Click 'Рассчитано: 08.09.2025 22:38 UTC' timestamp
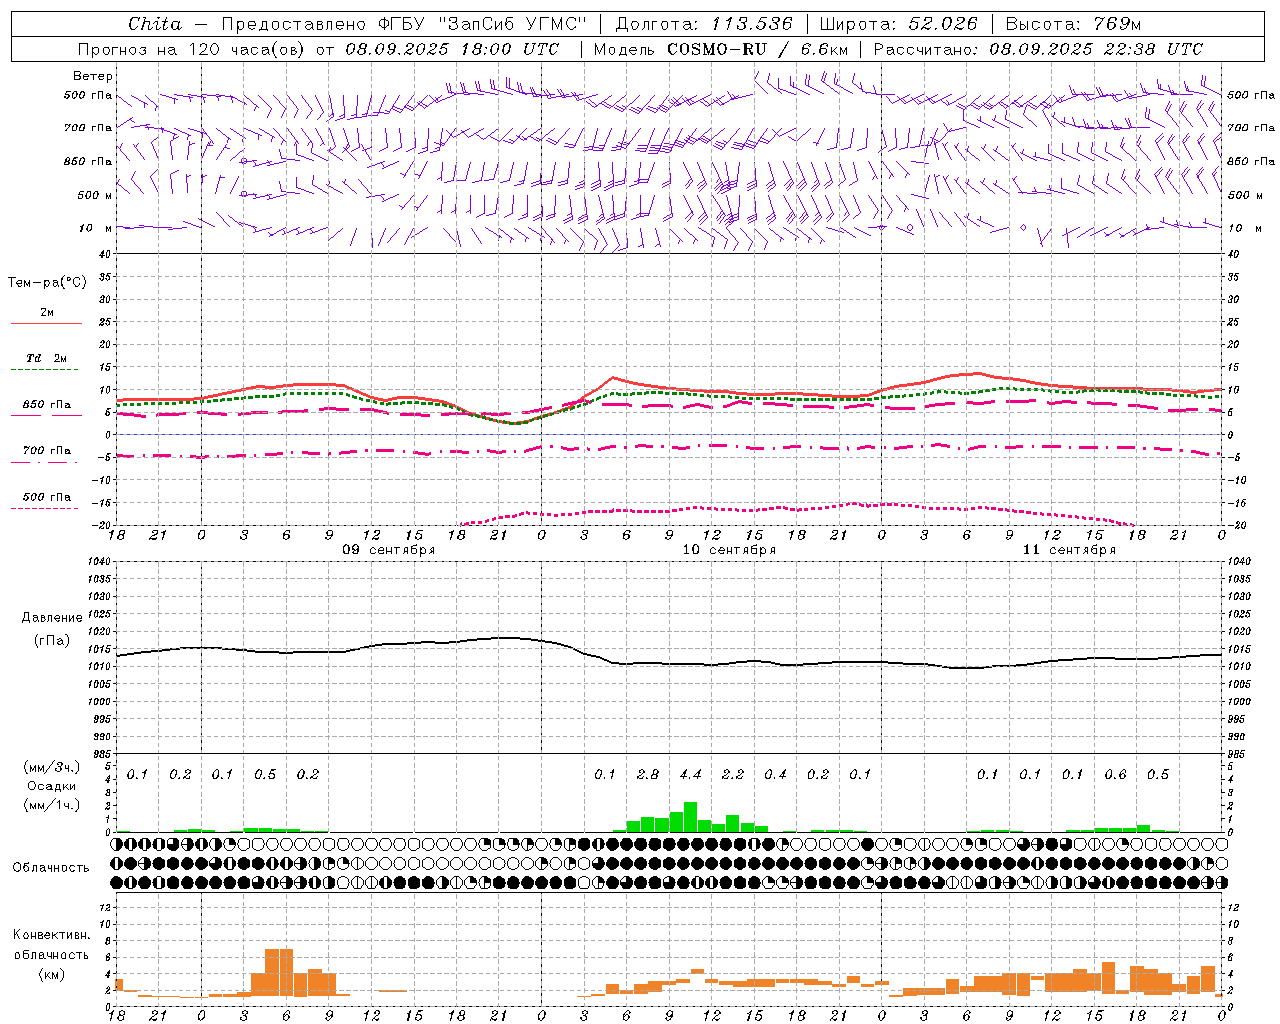The height and width of the screenshot is (1024, 1280). [1038, 49]
